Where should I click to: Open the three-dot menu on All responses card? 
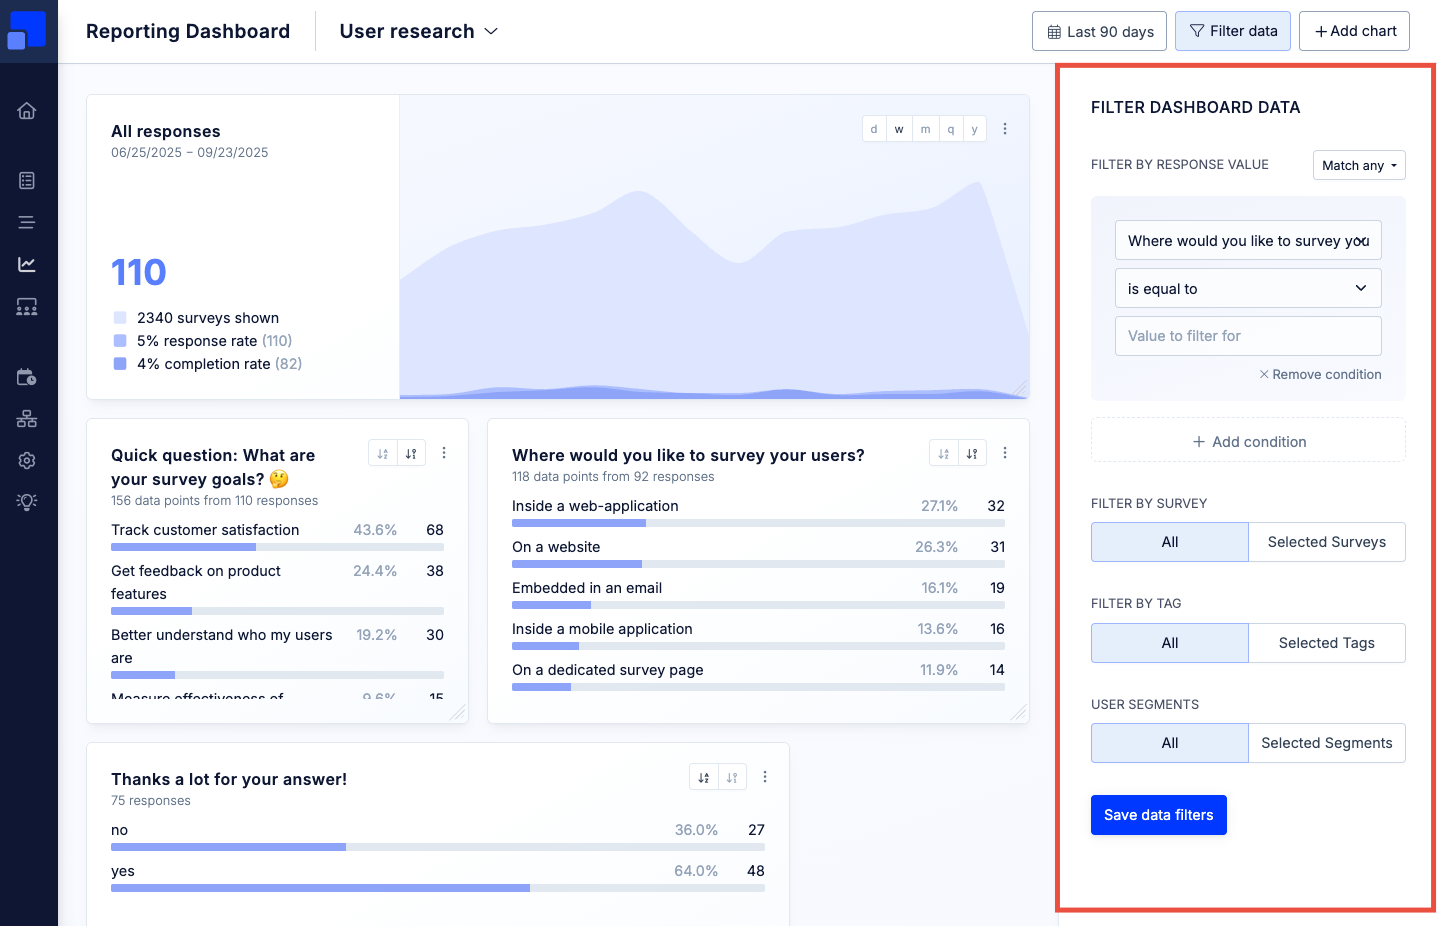tap(1005, 129)
